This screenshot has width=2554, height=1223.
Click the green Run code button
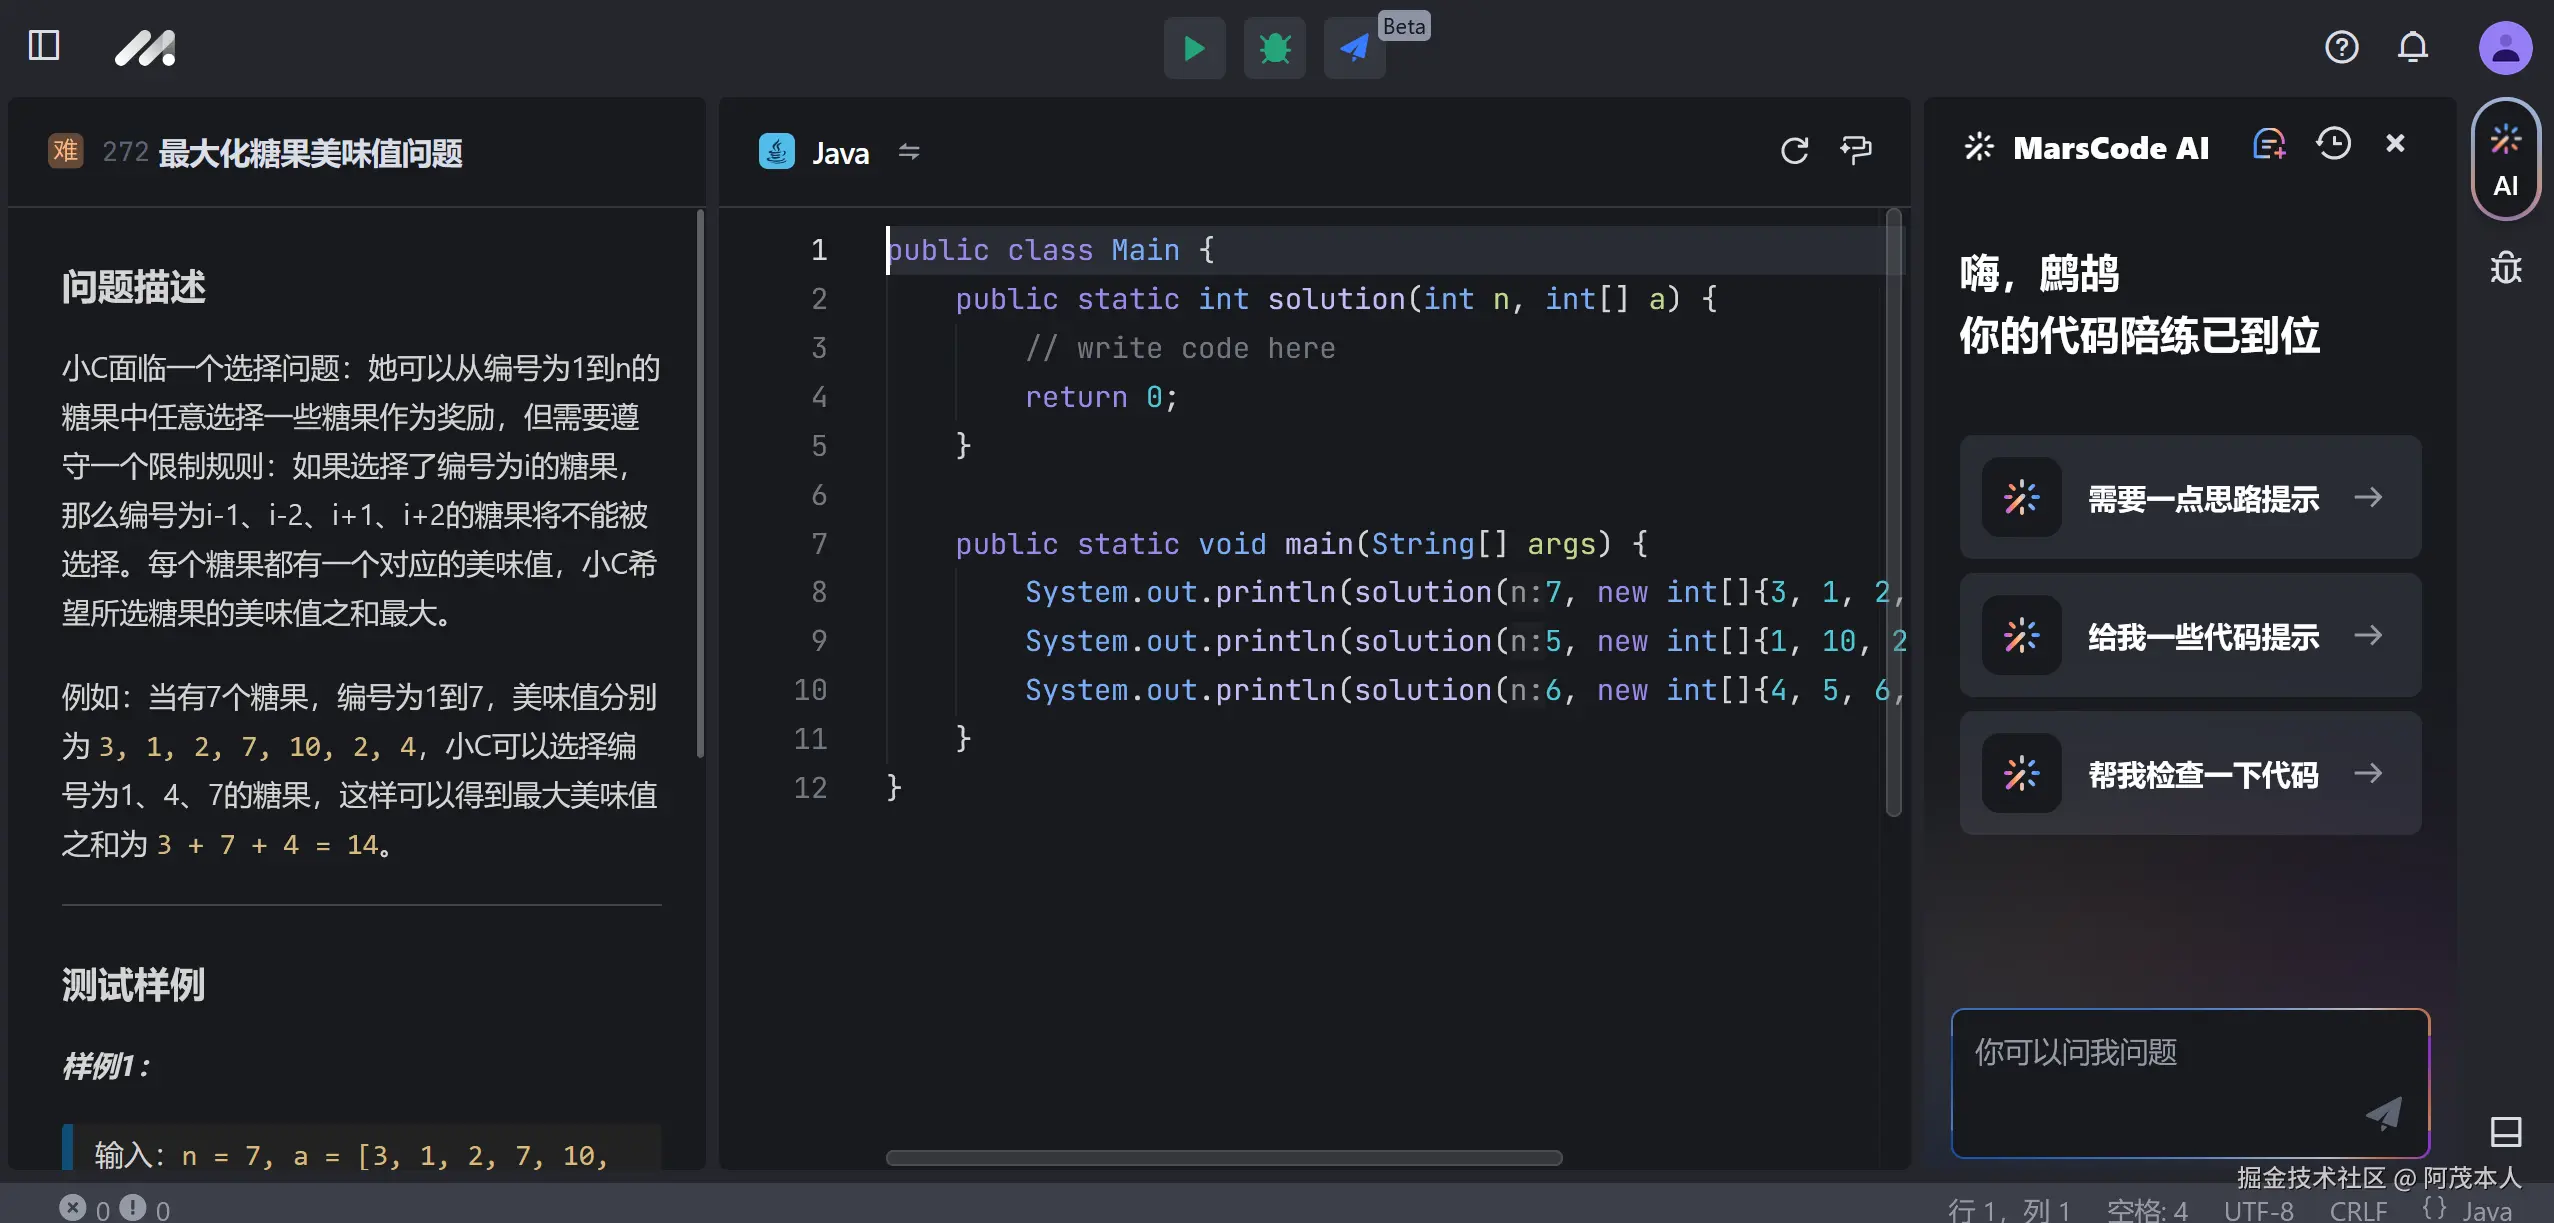click(x=1194, y=48)
